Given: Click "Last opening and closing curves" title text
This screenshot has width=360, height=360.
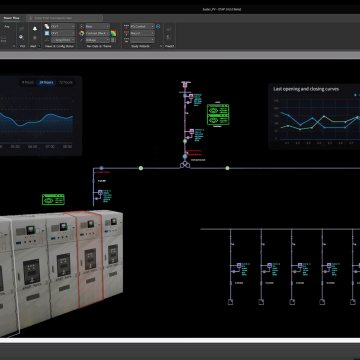Looking at the screenshot, I should (306, 89).
